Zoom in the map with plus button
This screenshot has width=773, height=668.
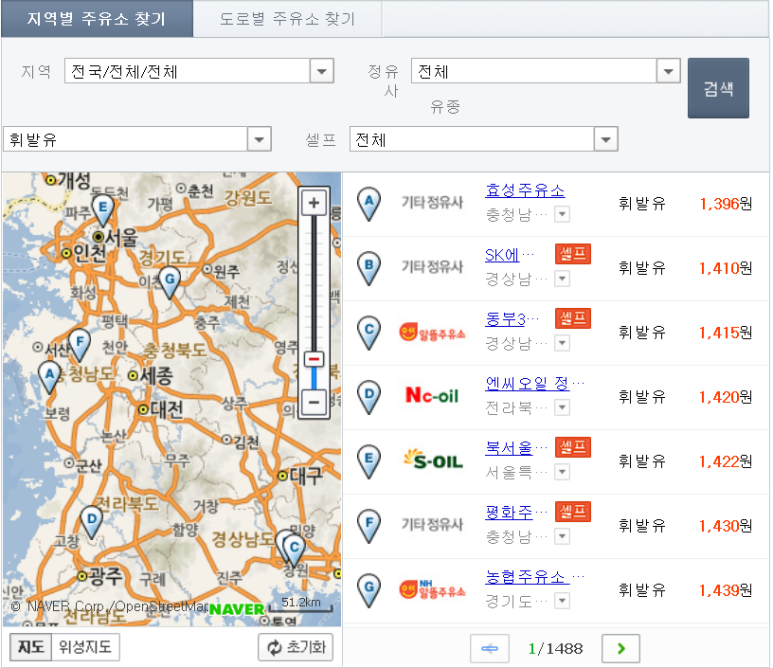click(x=314, y=203)
